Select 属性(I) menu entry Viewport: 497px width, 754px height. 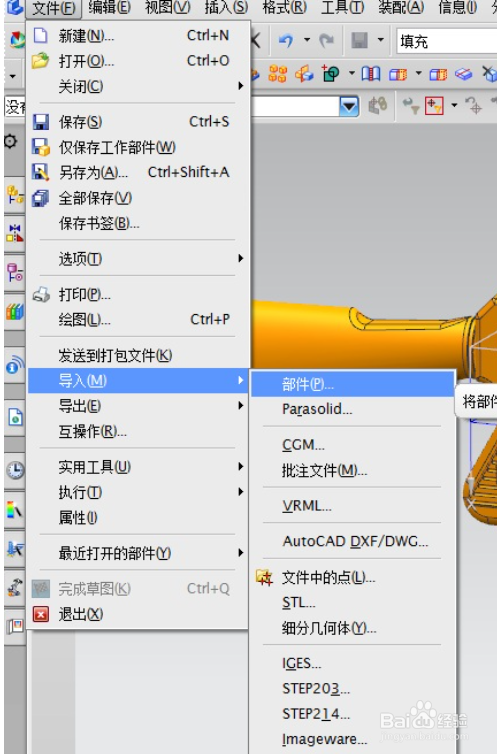point(138,518)
